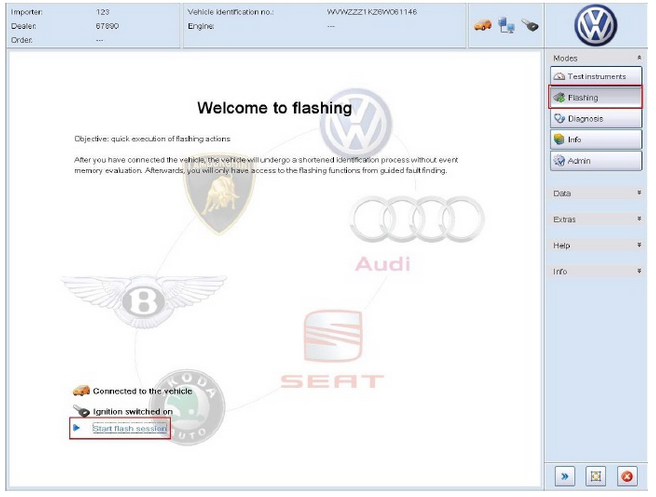Click the Ignition switched on status text

pos(133,412)
